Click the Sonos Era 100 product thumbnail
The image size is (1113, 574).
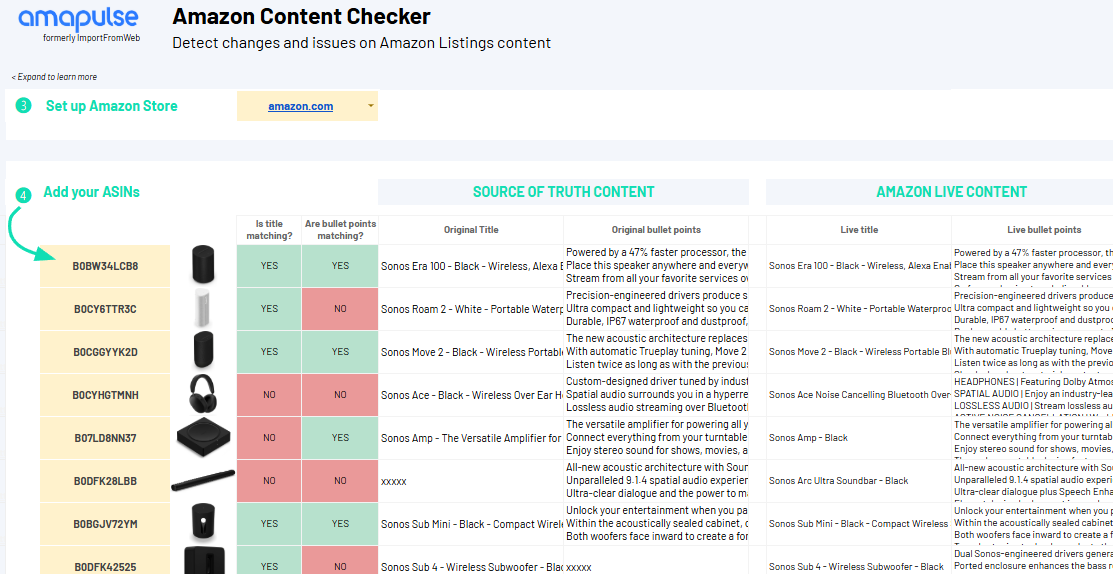point(203,265)
